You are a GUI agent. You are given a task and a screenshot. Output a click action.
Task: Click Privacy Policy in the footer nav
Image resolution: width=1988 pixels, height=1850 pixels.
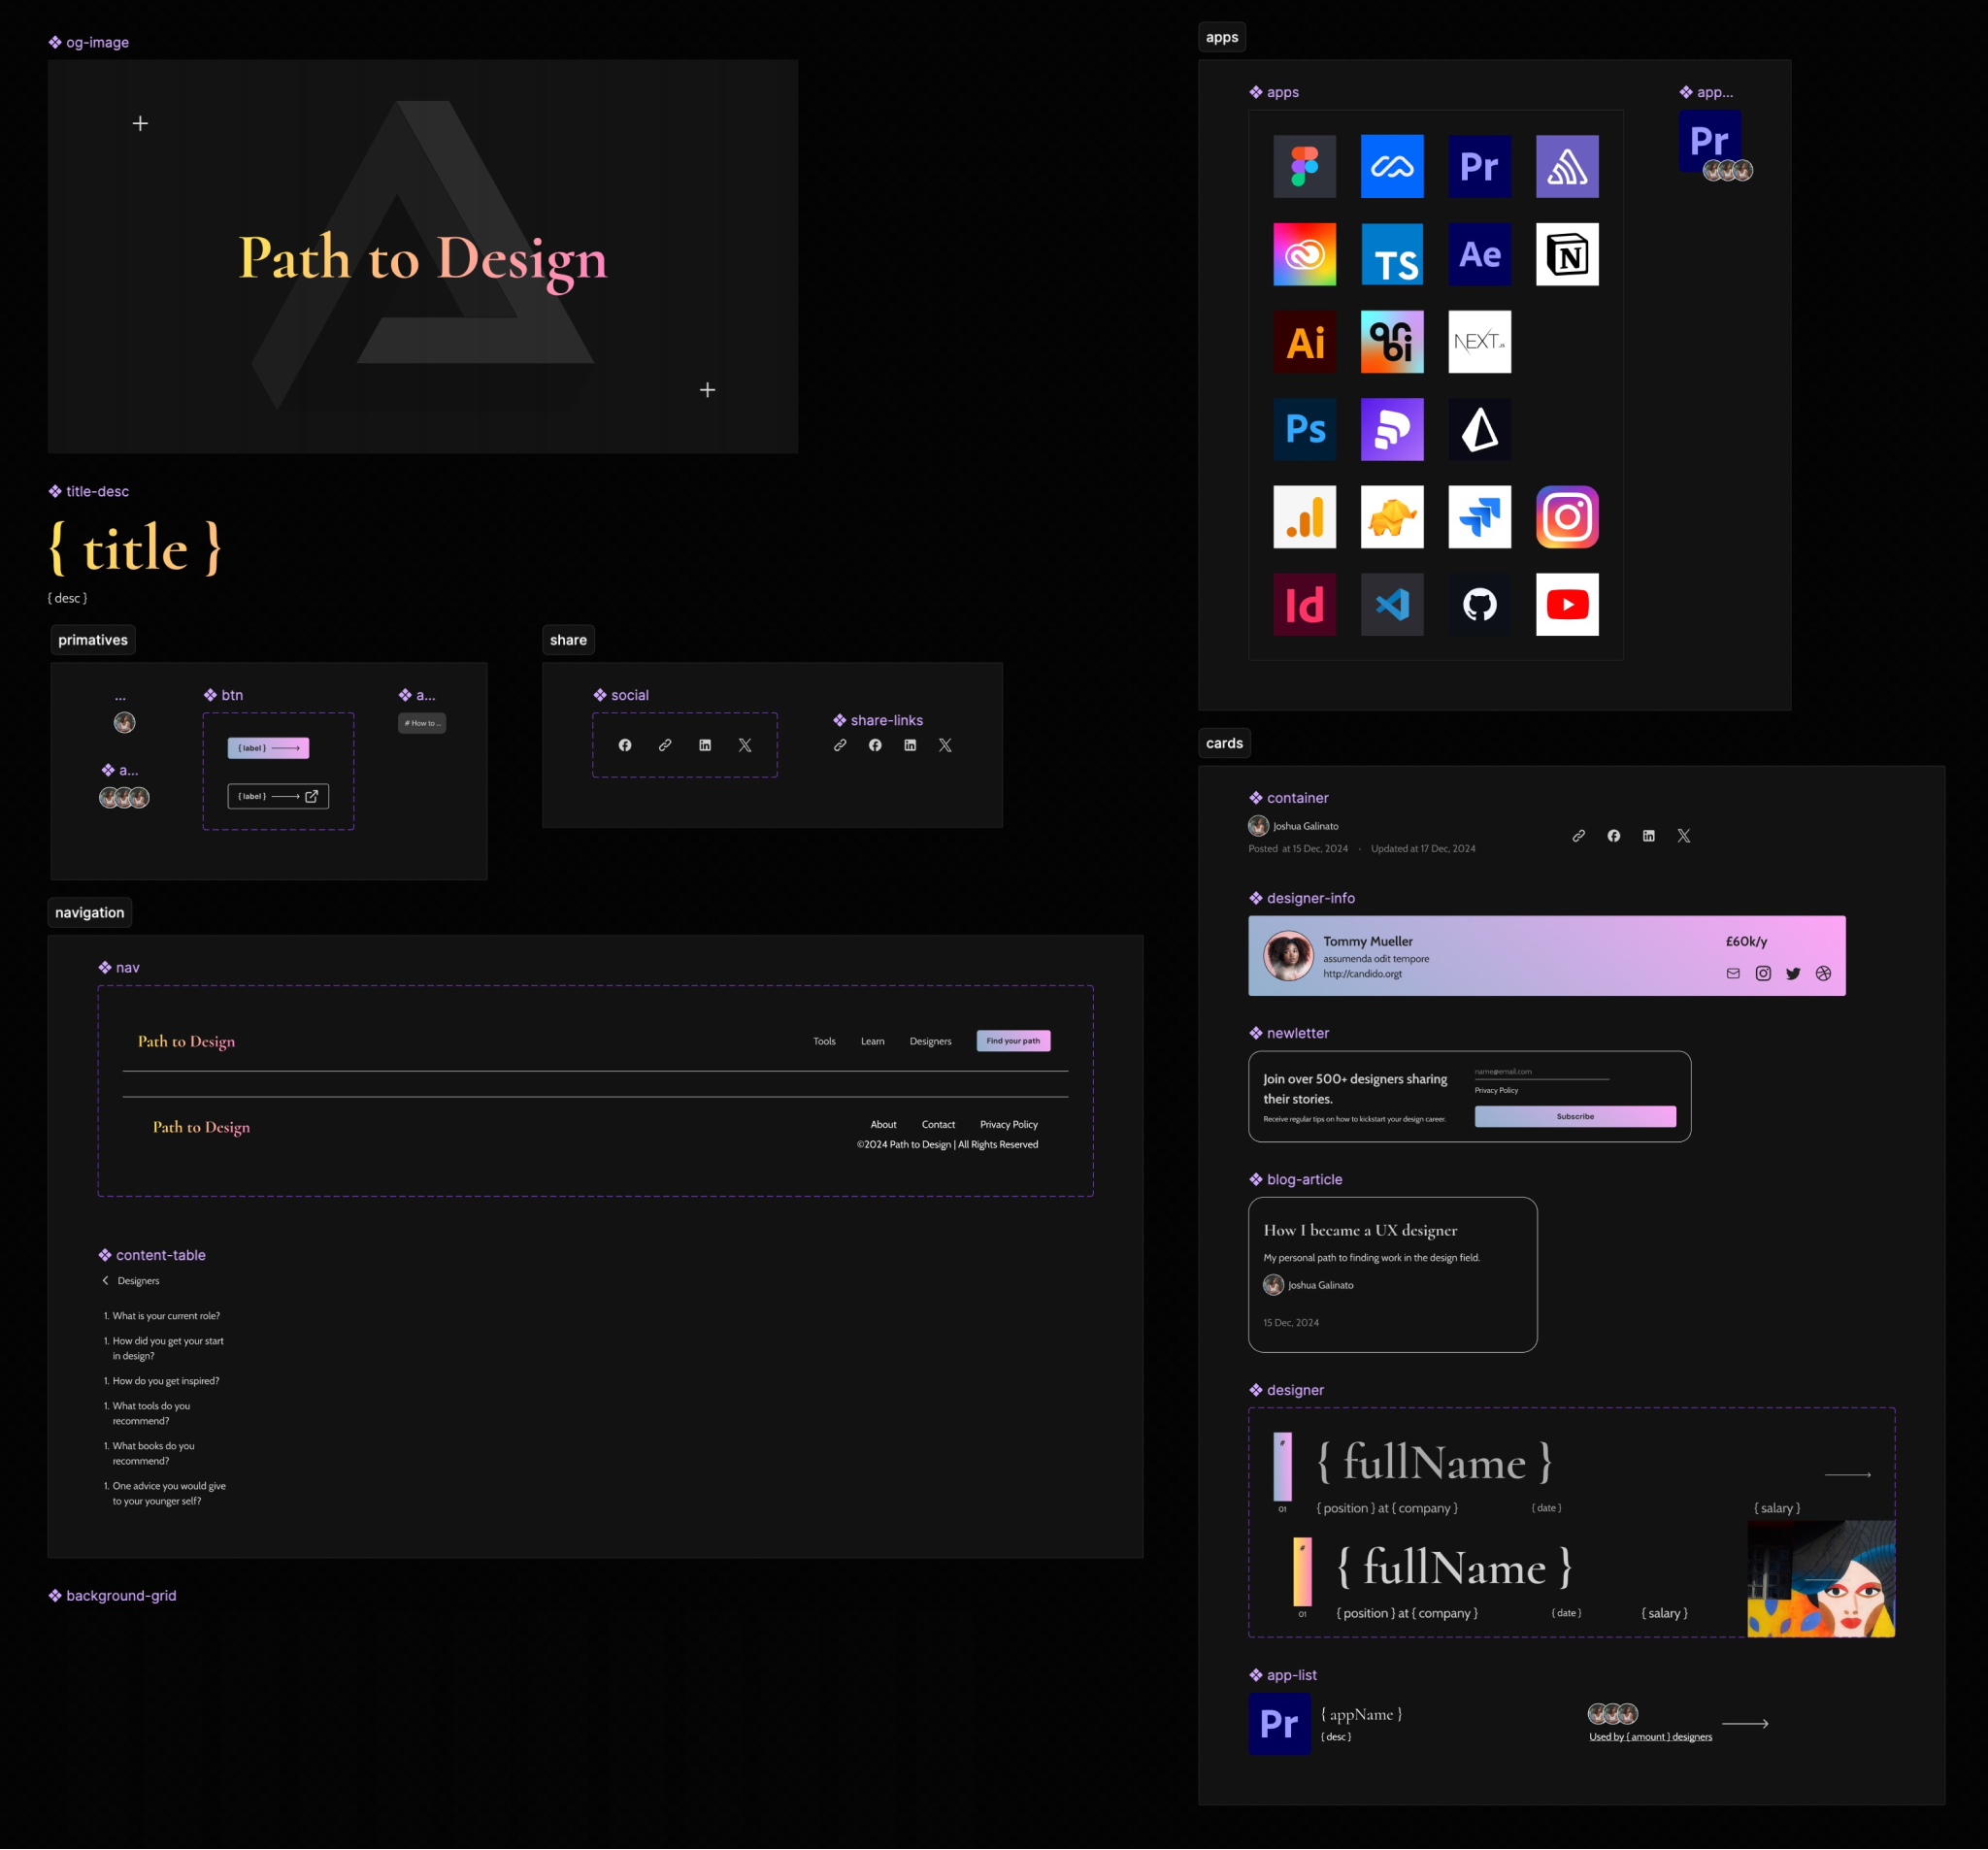click(x=1008, y=1124)
